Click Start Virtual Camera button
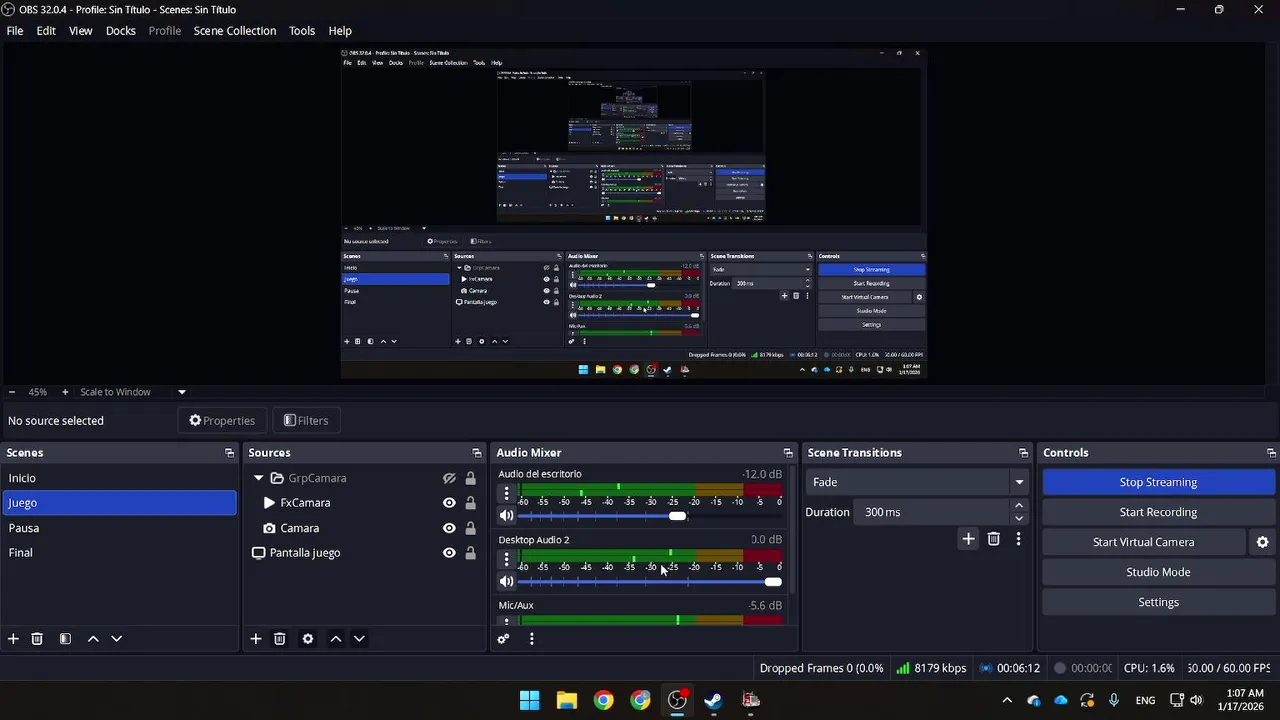Image resolution: width=1280 pixels, height=720 pixels. point(1144,542)
